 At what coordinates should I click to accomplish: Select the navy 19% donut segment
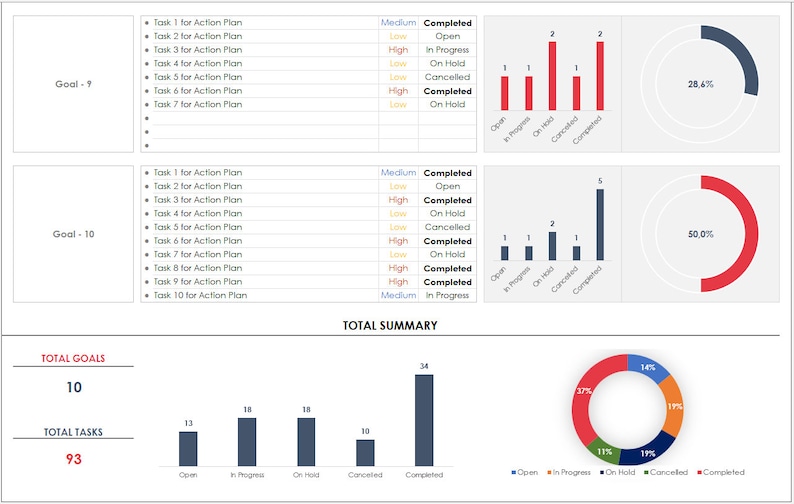click(x=647, y=452)
